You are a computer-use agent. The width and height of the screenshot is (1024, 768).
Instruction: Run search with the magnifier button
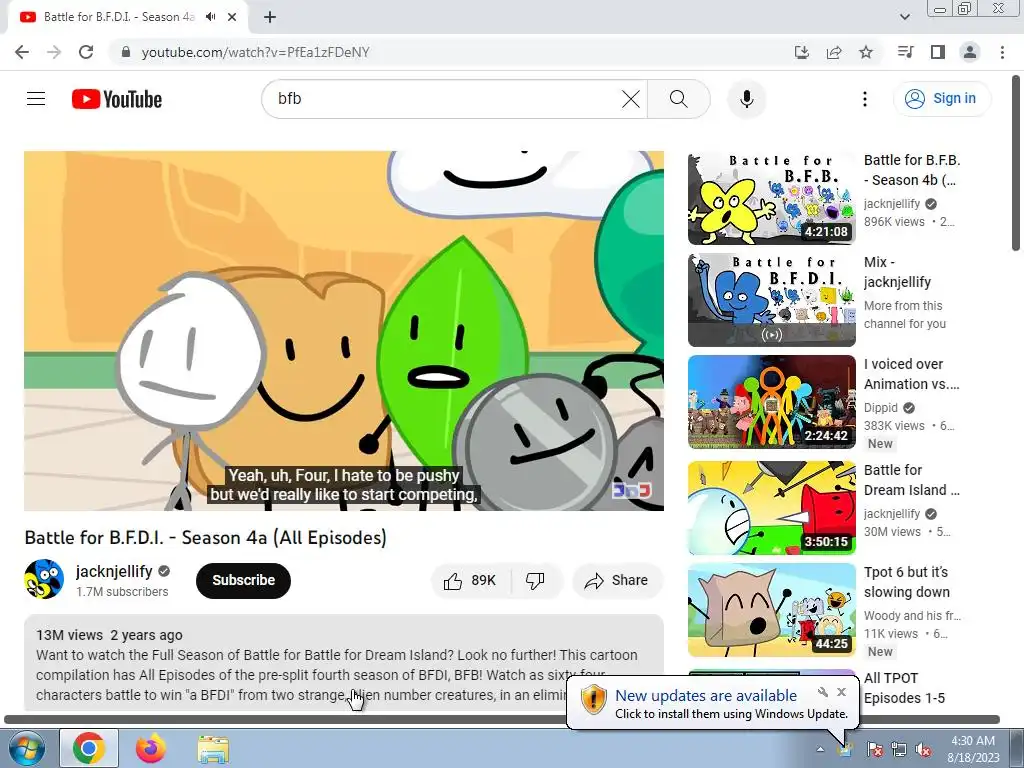click(x=679, y=99)
